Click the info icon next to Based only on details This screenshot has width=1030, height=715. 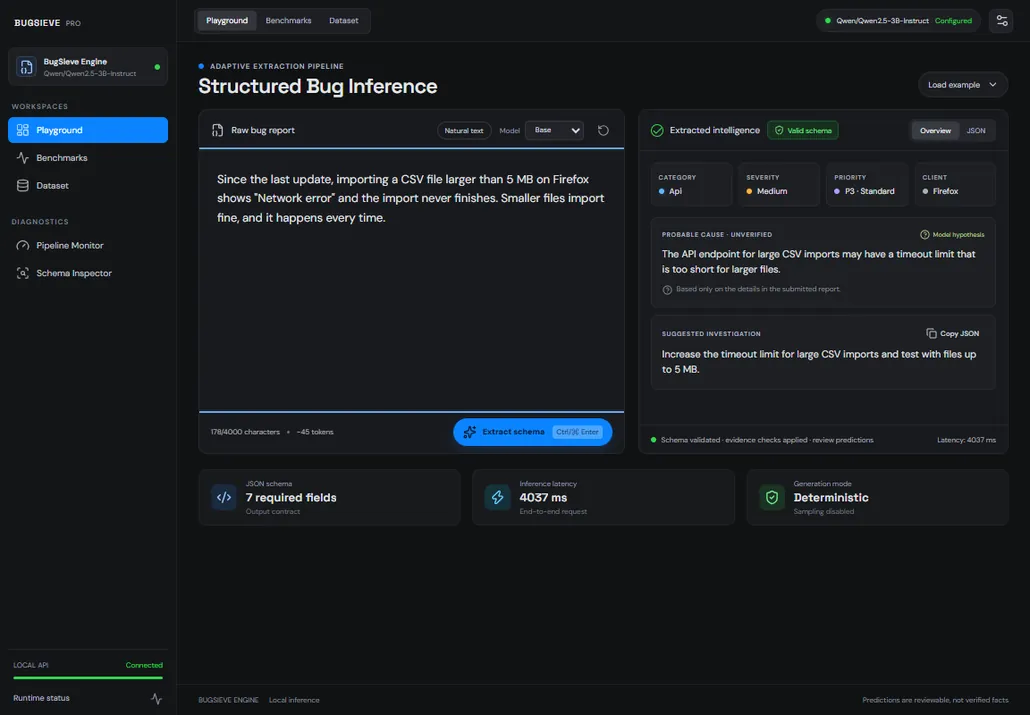(667, 290)
